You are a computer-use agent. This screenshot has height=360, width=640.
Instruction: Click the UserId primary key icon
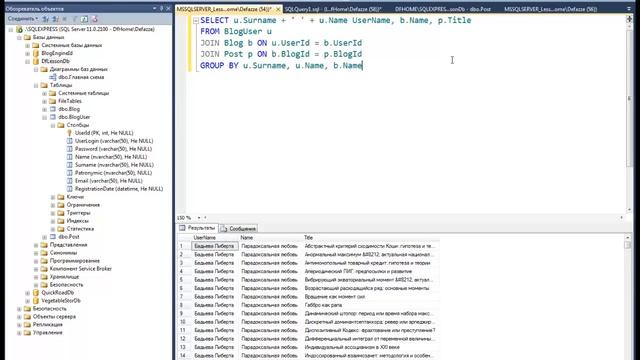pos(69,133)
